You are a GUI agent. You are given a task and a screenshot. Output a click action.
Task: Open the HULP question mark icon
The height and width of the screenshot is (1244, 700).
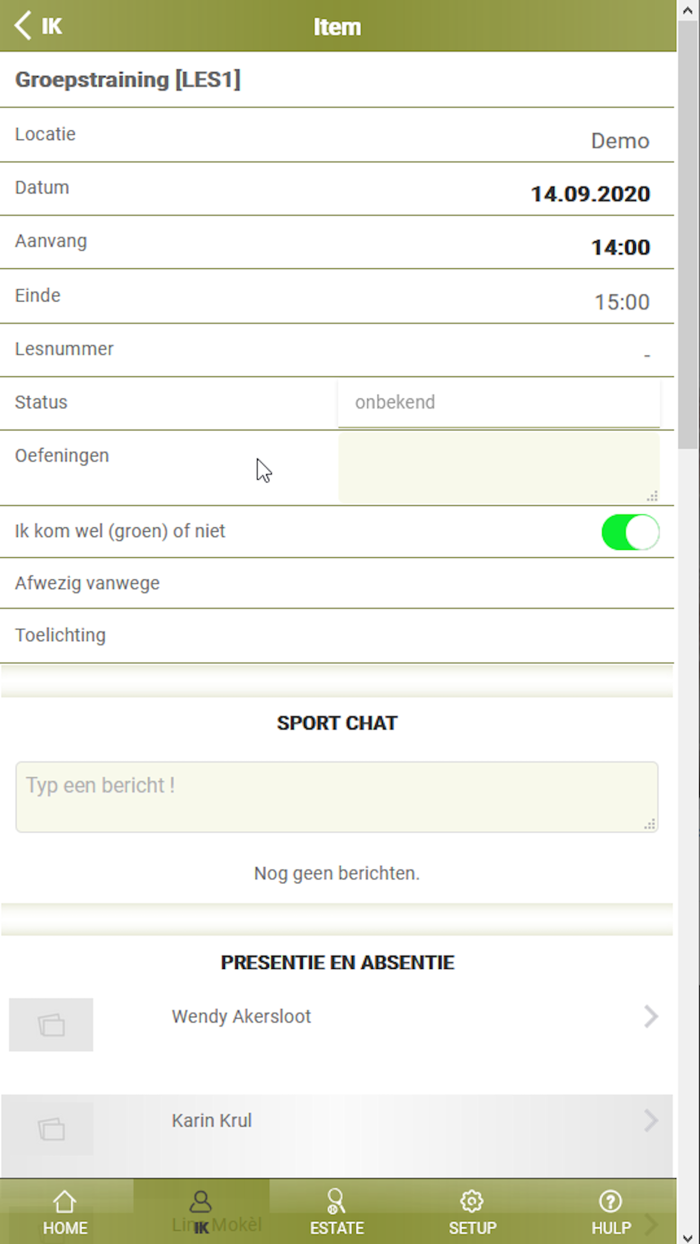coord(609,1202)
